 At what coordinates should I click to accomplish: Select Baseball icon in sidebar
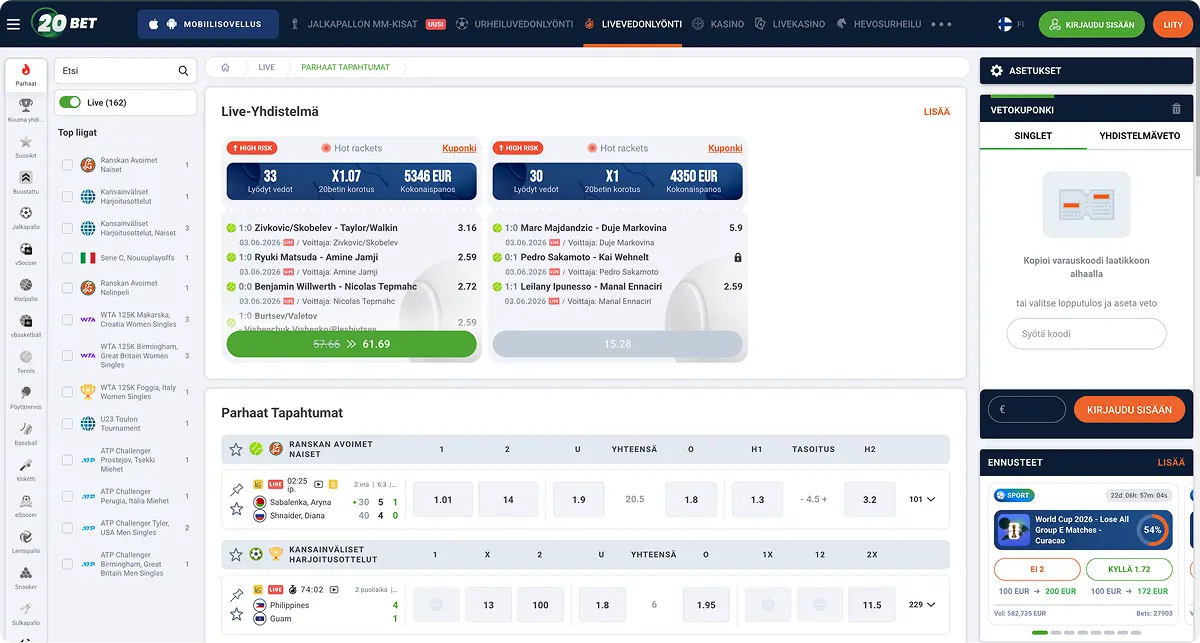coord(26,435)
